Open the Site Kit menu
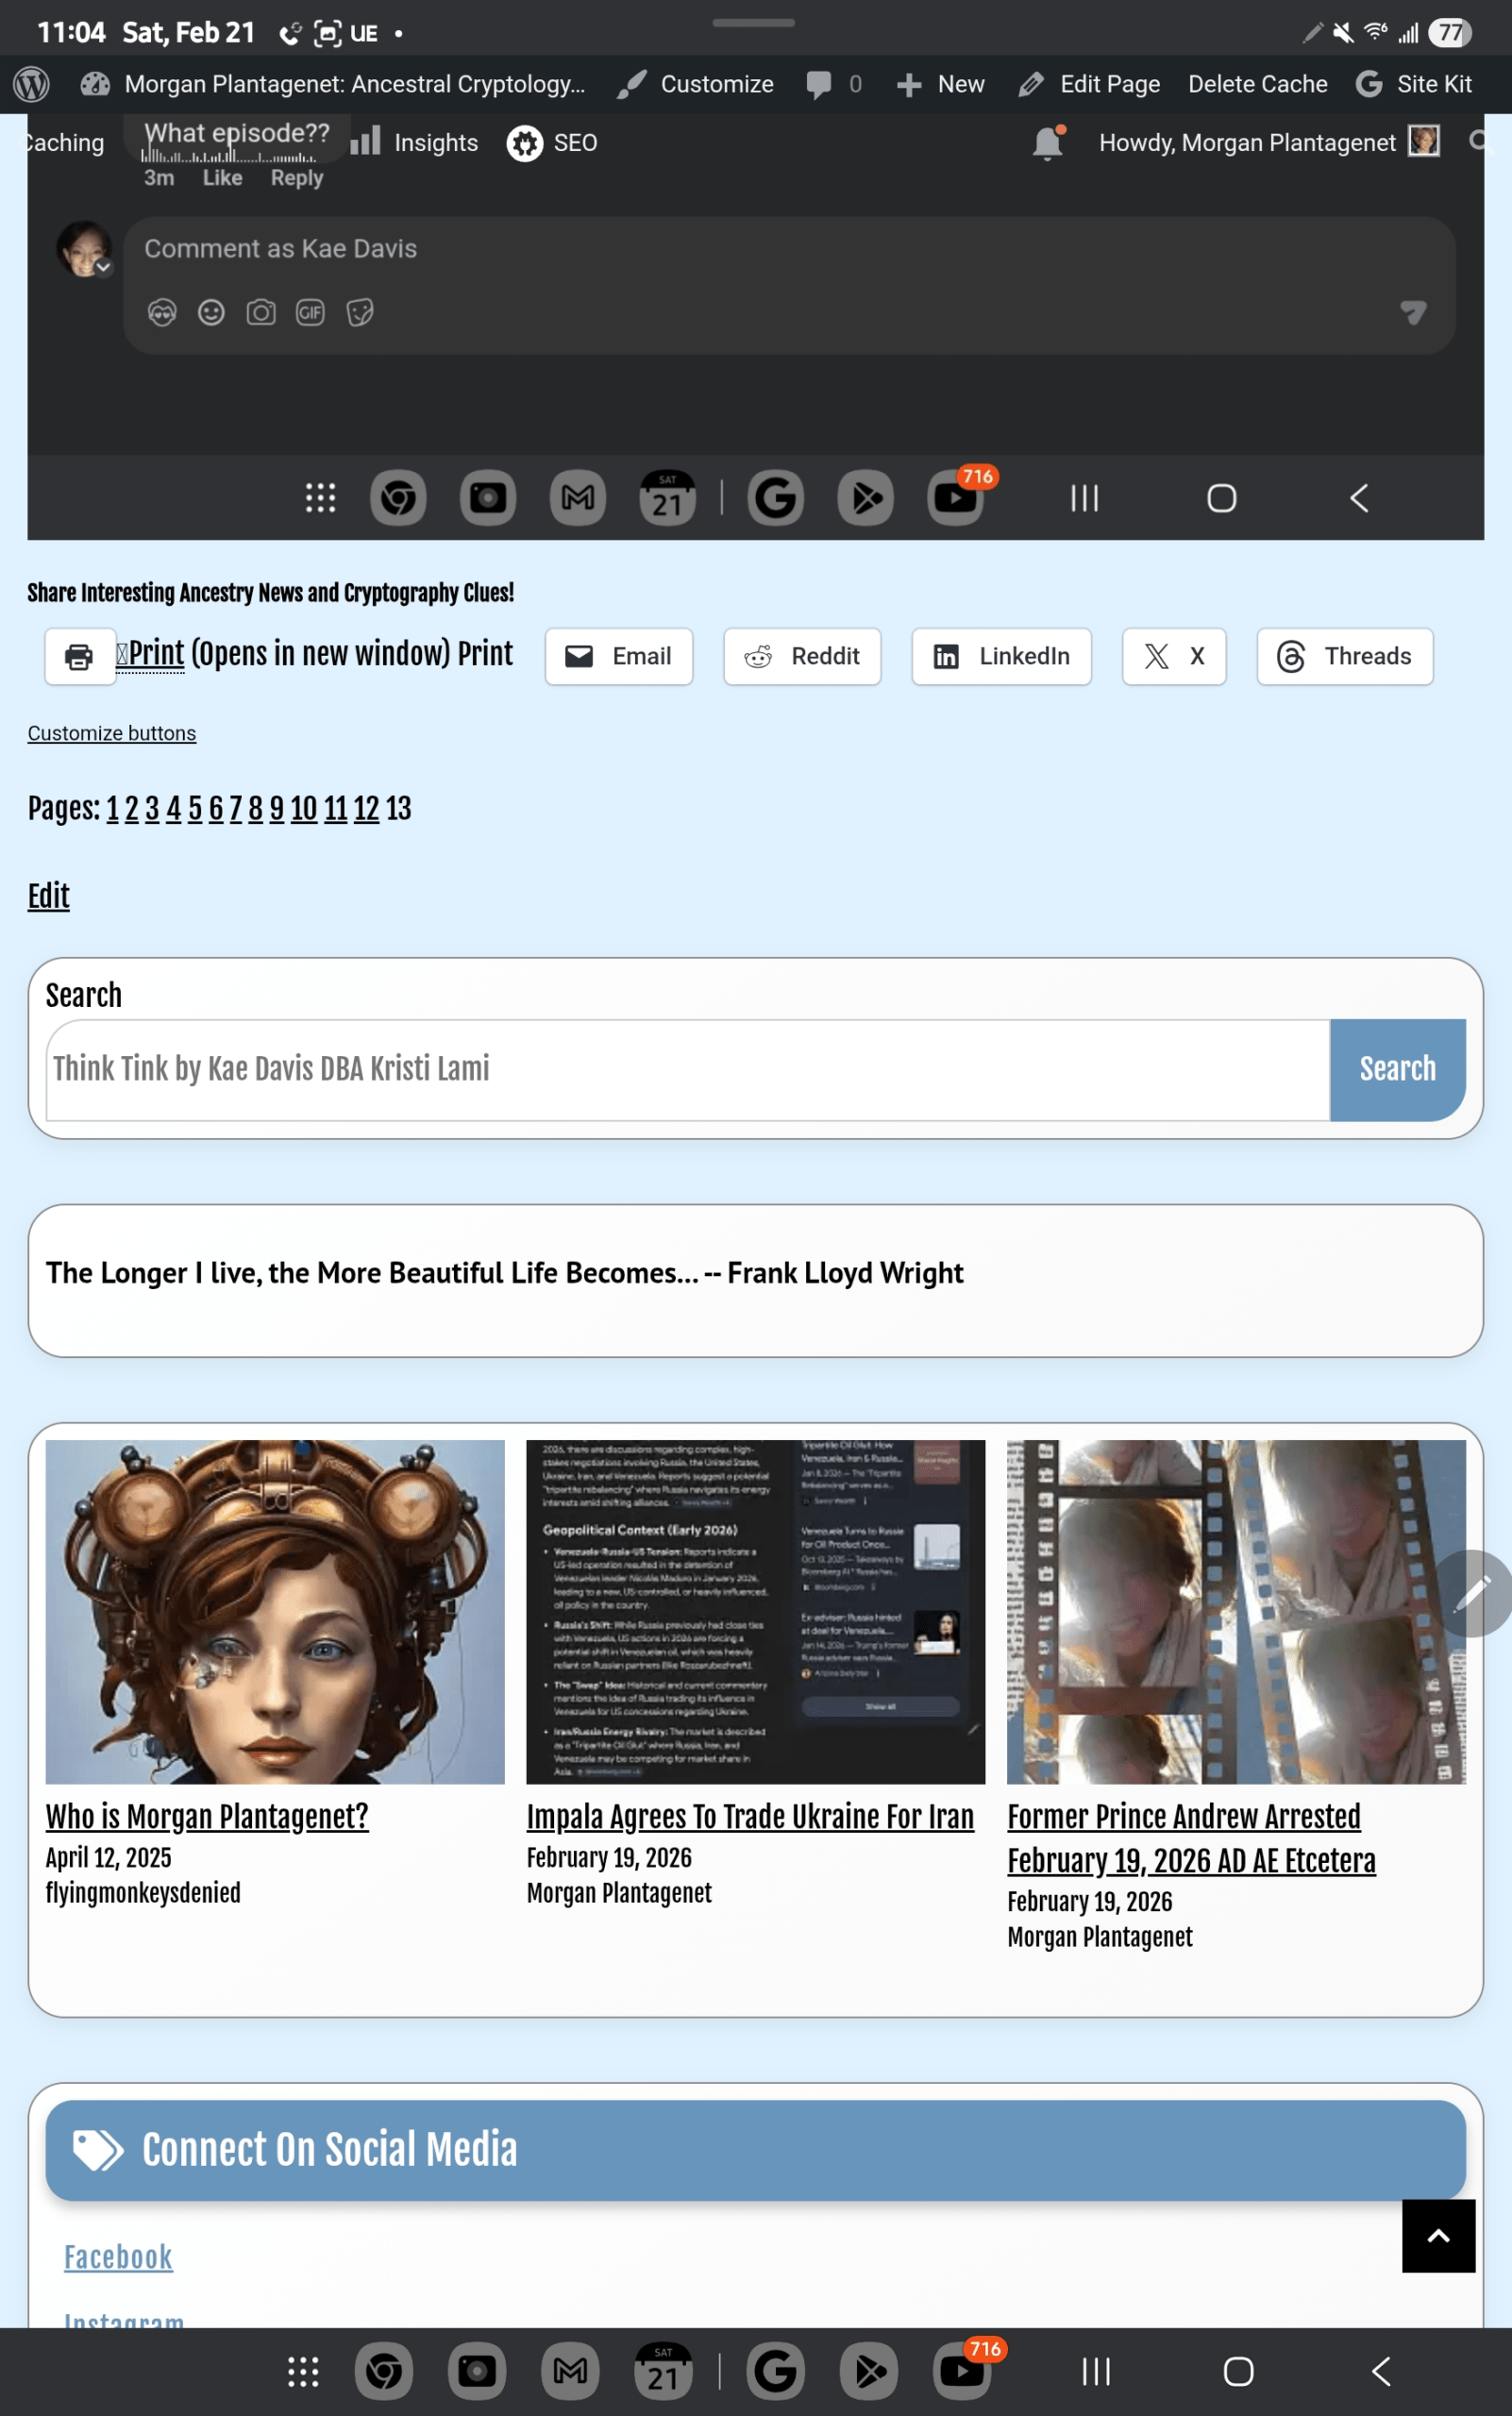The width and height of the screenshot is (1512, 2416). (1413, 84)
